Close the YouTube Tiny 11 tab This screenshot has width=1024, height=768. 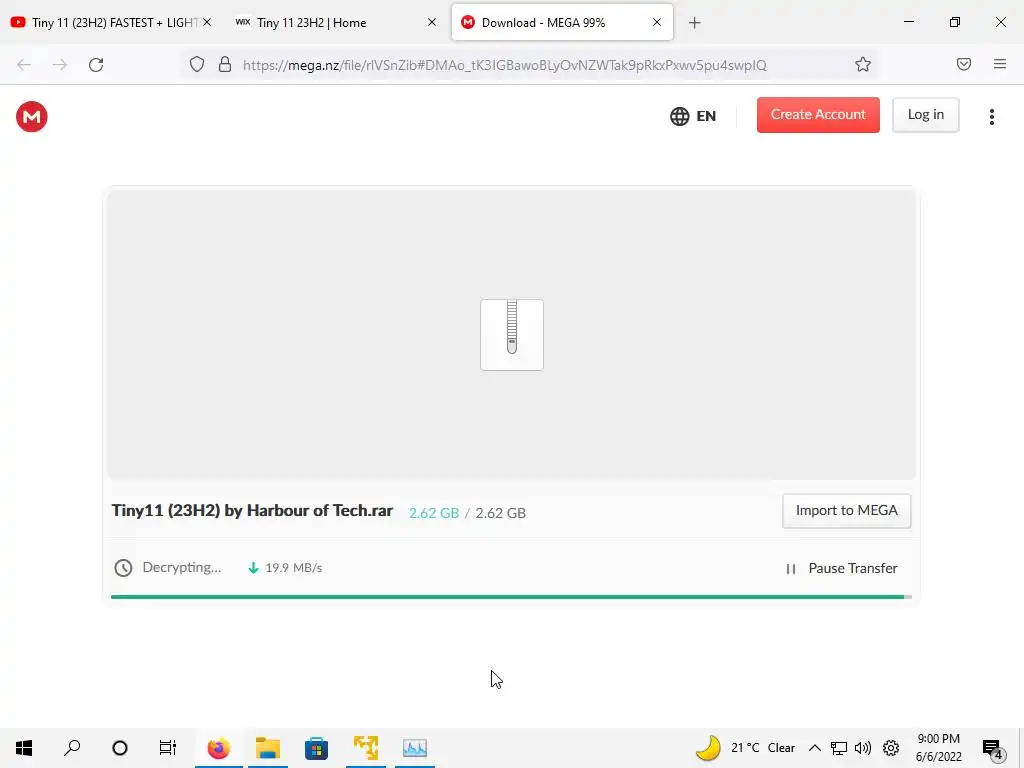coord(207,22)
